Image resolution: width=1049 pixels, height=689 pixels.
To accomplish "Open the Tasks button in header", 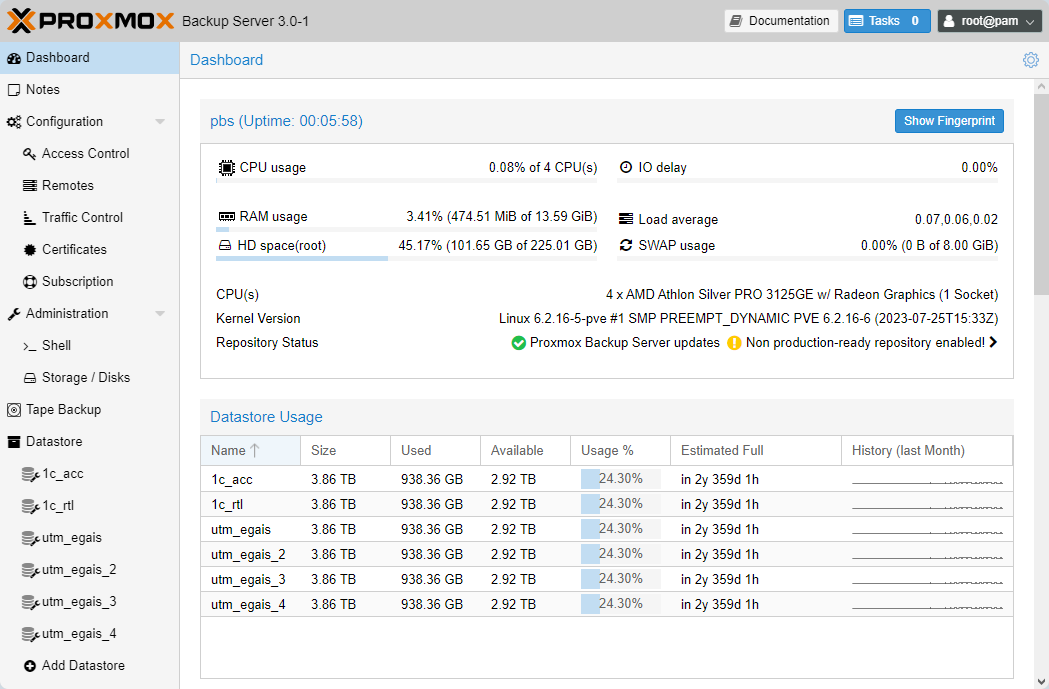I will (x=886, y=21).
